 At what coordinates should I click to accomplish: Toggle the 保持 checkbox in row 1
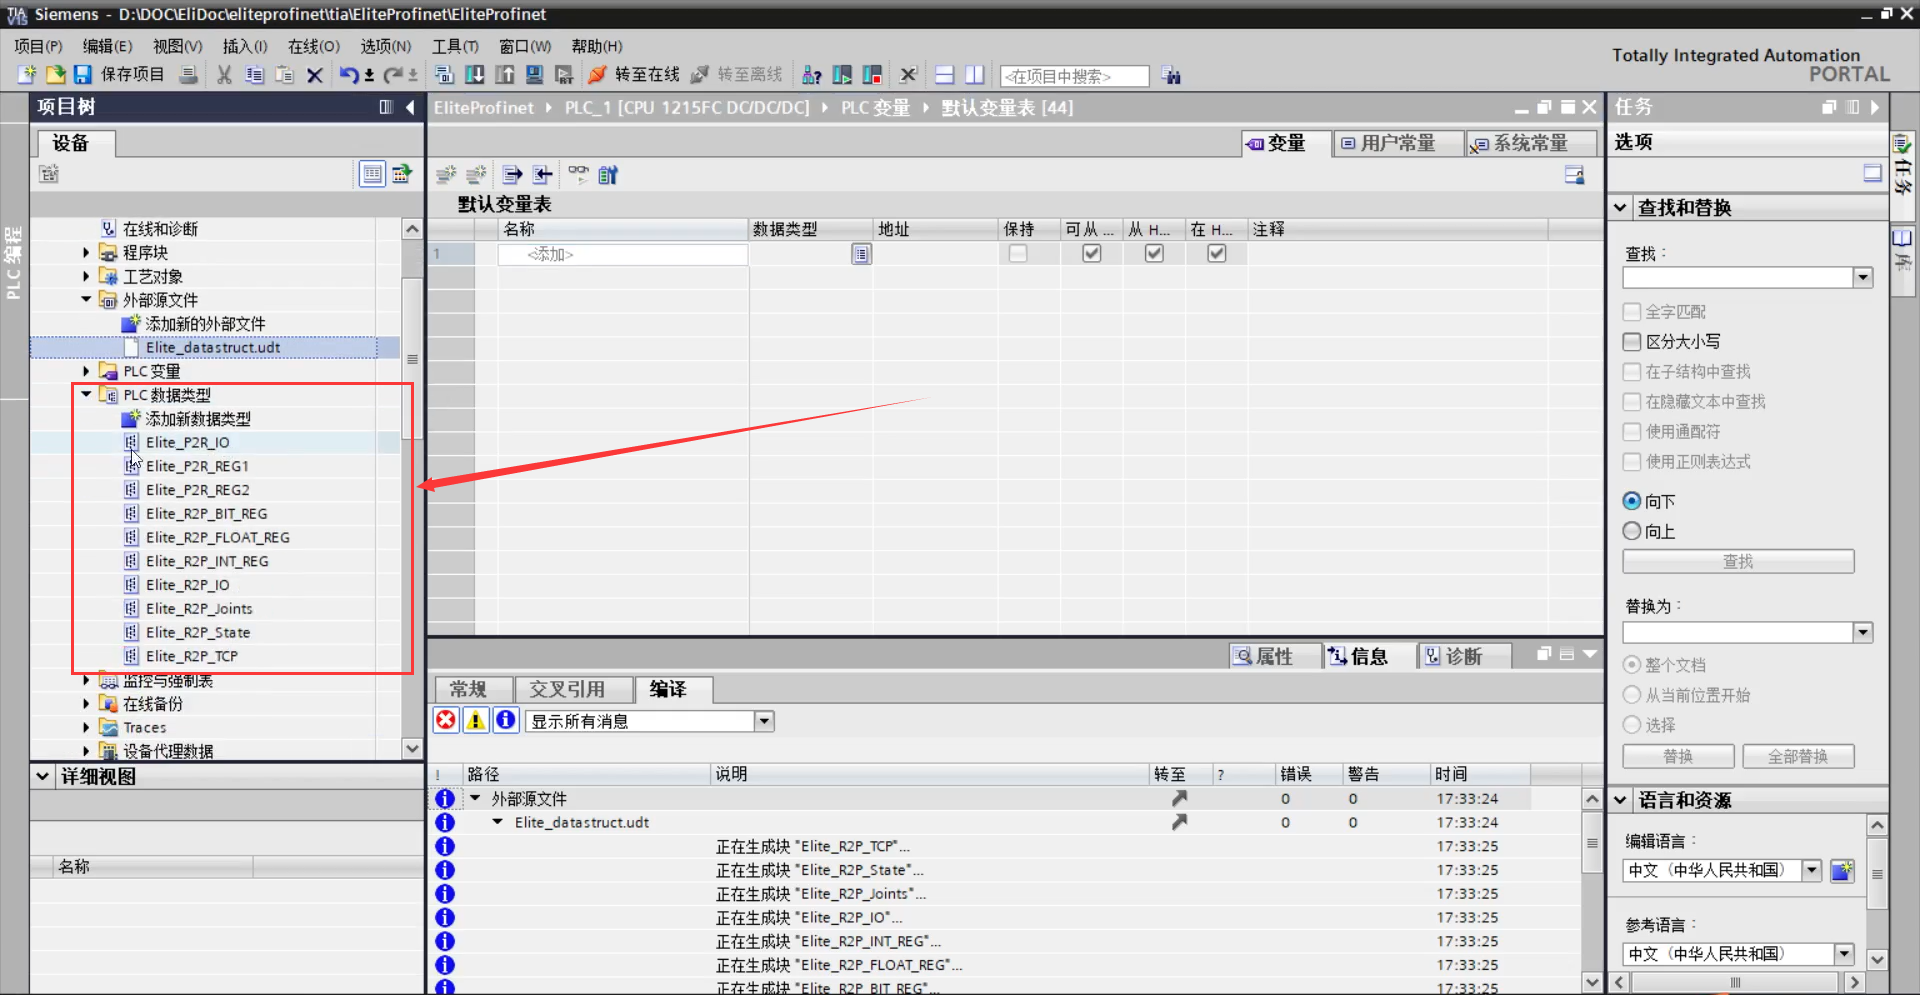(1018, 254)
